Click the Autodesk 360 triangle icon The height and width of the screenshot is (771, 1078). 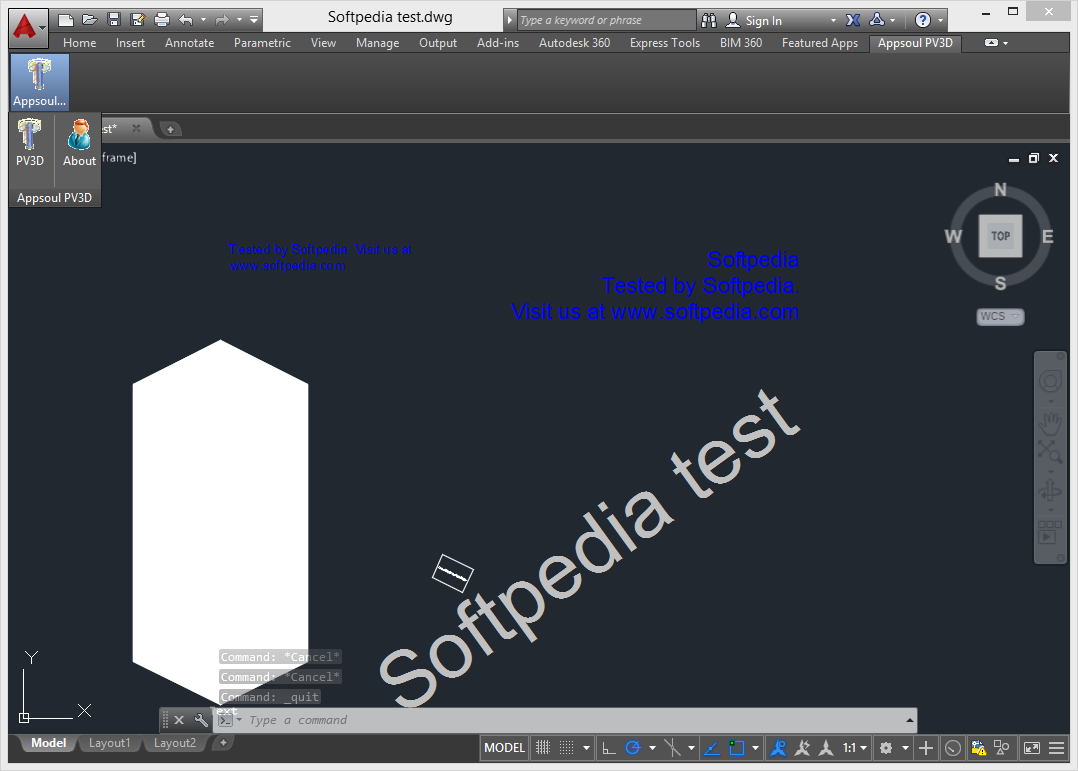pos(877,21)
